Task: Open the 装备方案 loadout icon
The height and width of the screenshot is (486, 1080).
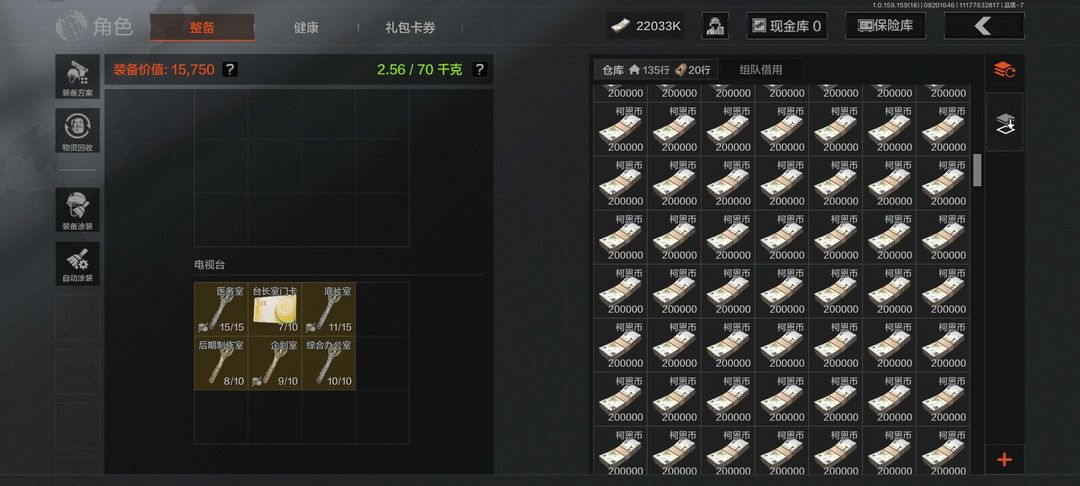Action: tap(77, 77)
